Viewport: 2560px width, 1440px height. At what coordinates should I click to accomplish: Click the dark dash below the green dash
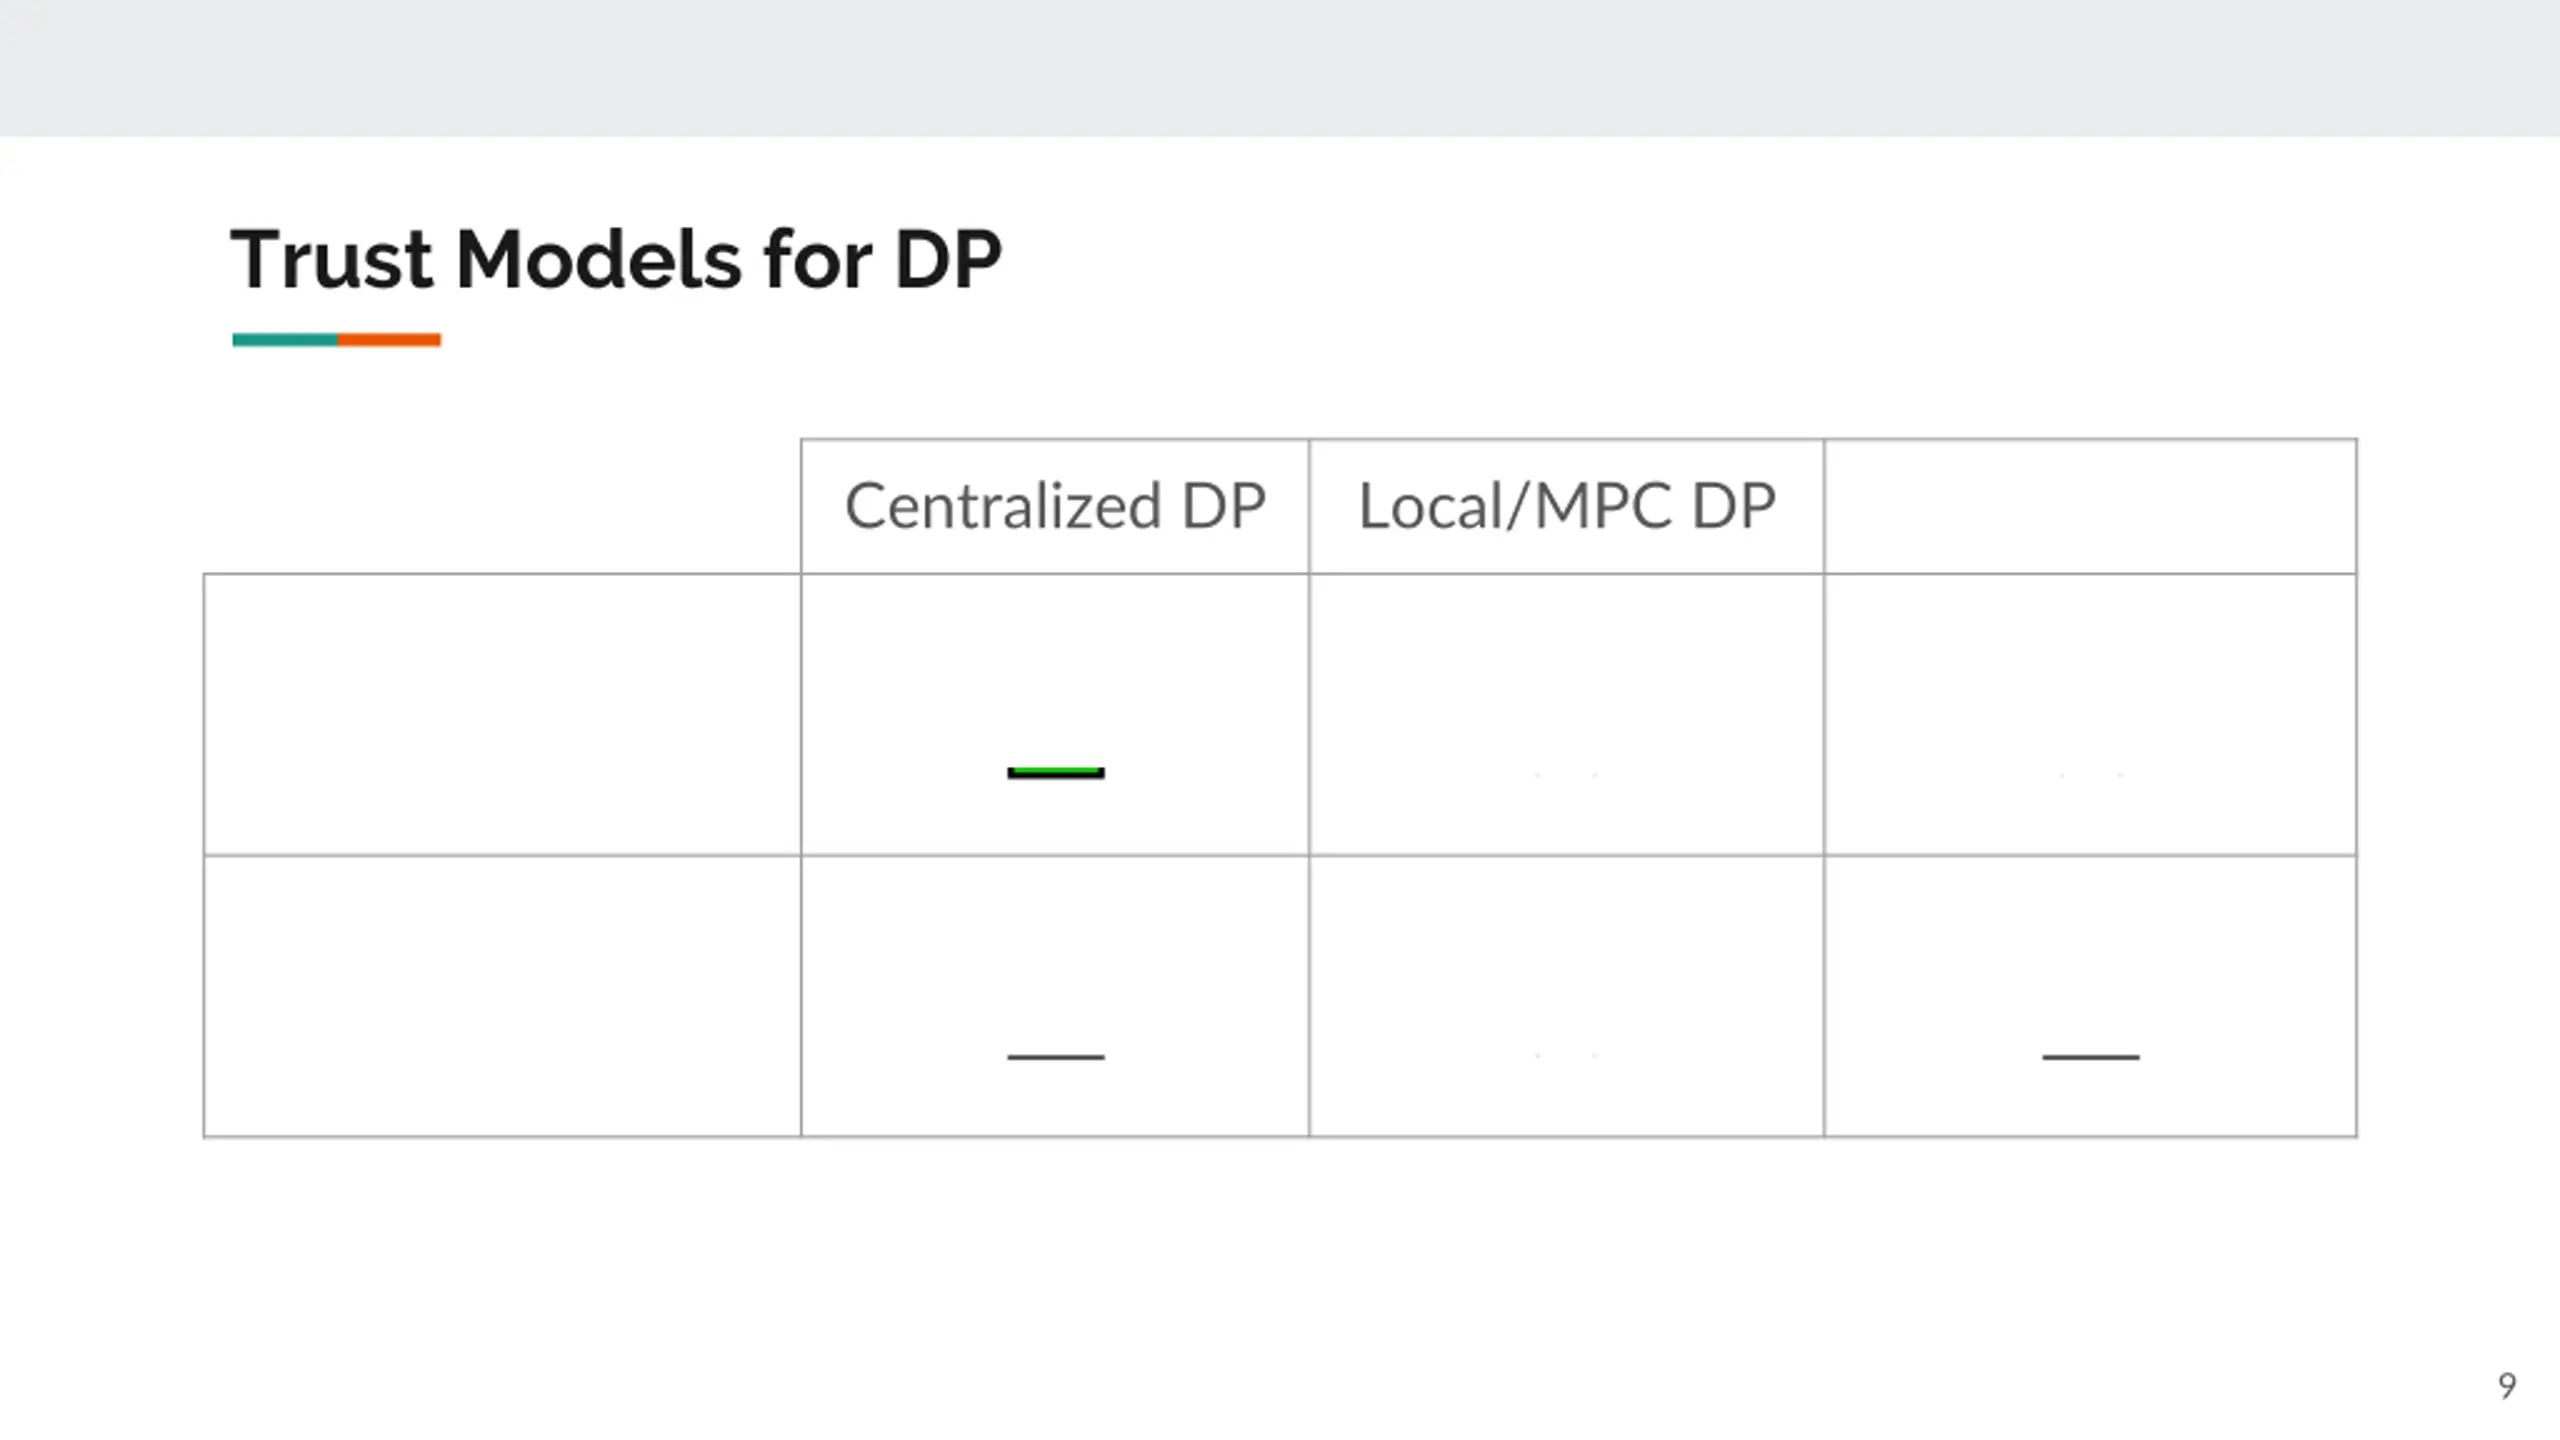(1056, 1057)
